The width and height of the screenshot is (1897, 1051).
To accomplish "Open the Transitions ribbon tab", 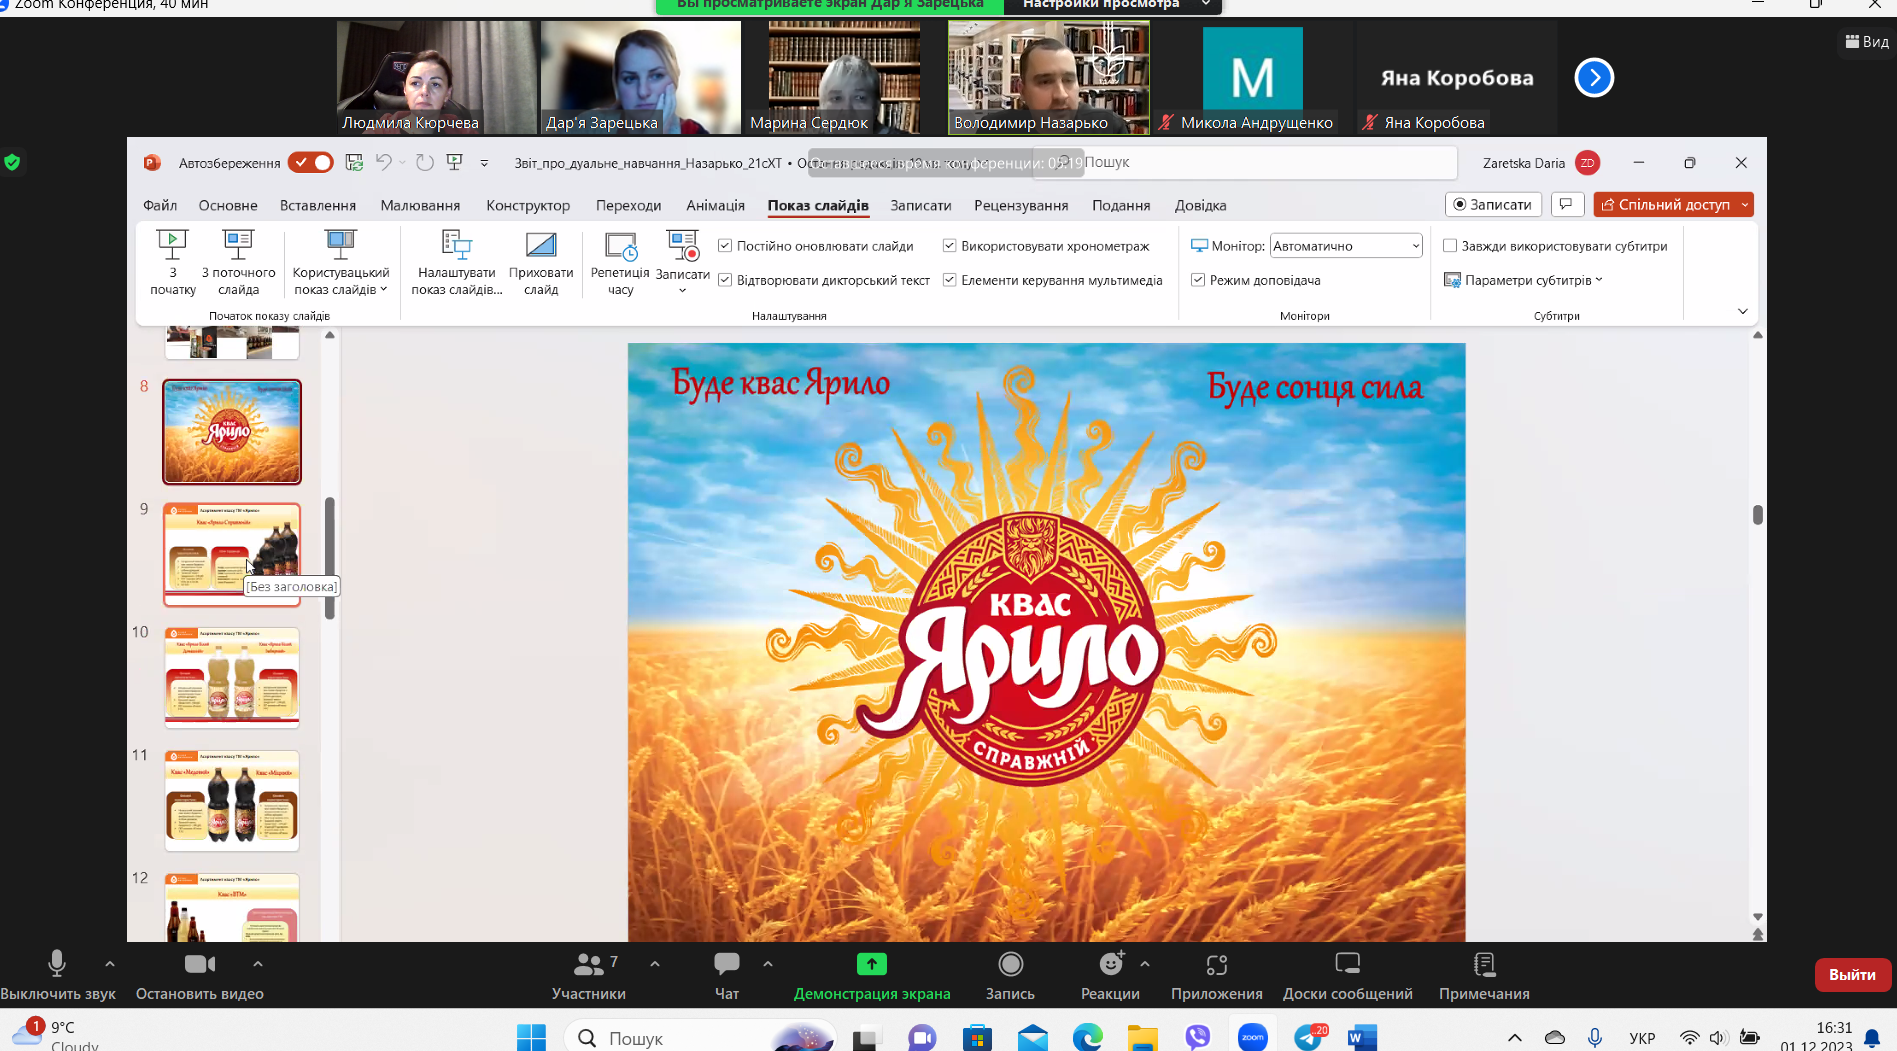I will pyautogui.click(x=628, y=206).
